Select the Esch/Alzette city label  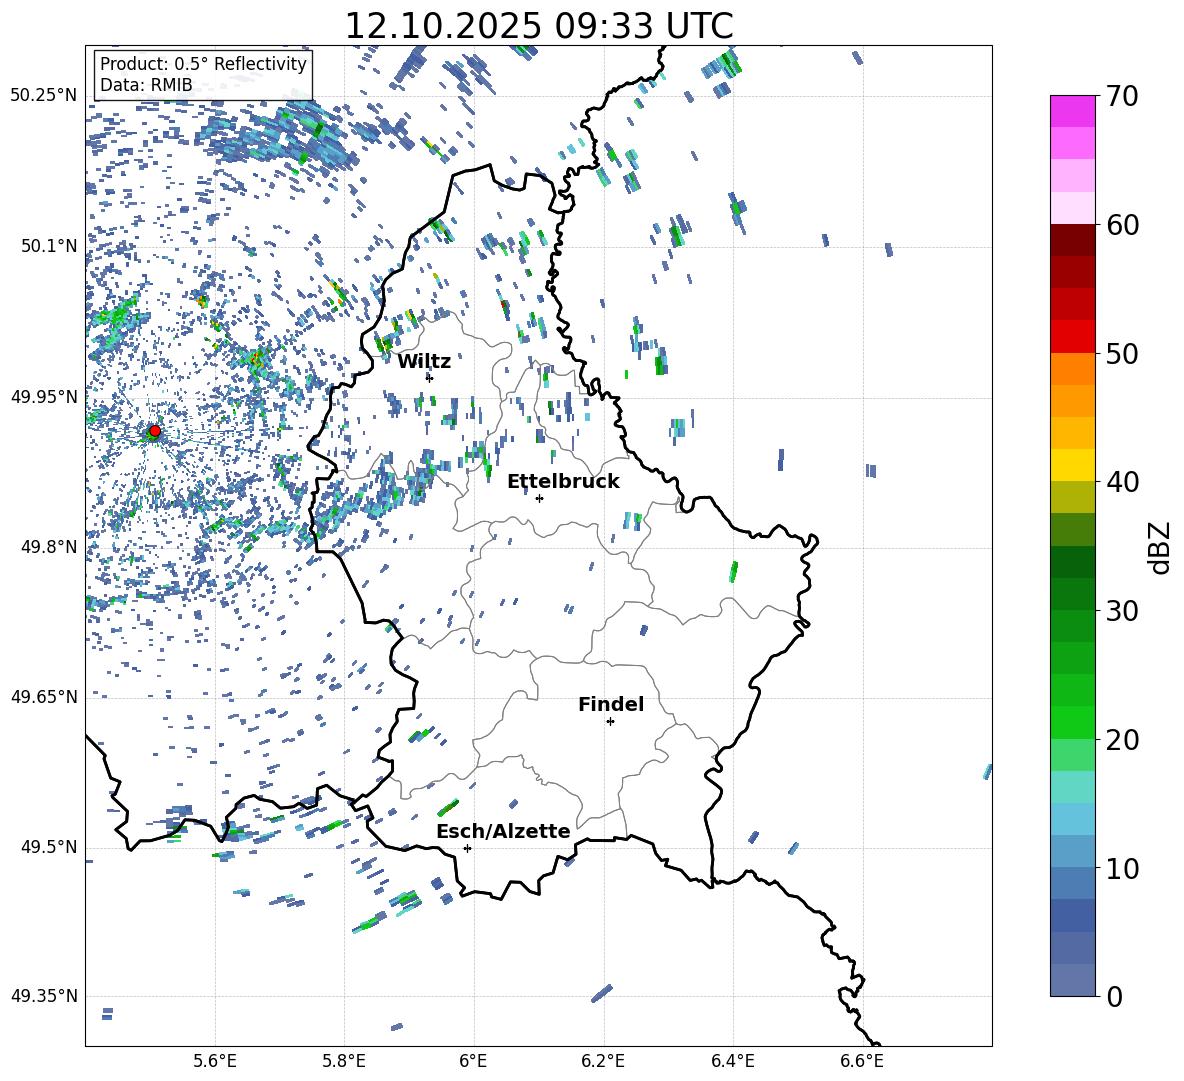(x=503, y=832)
